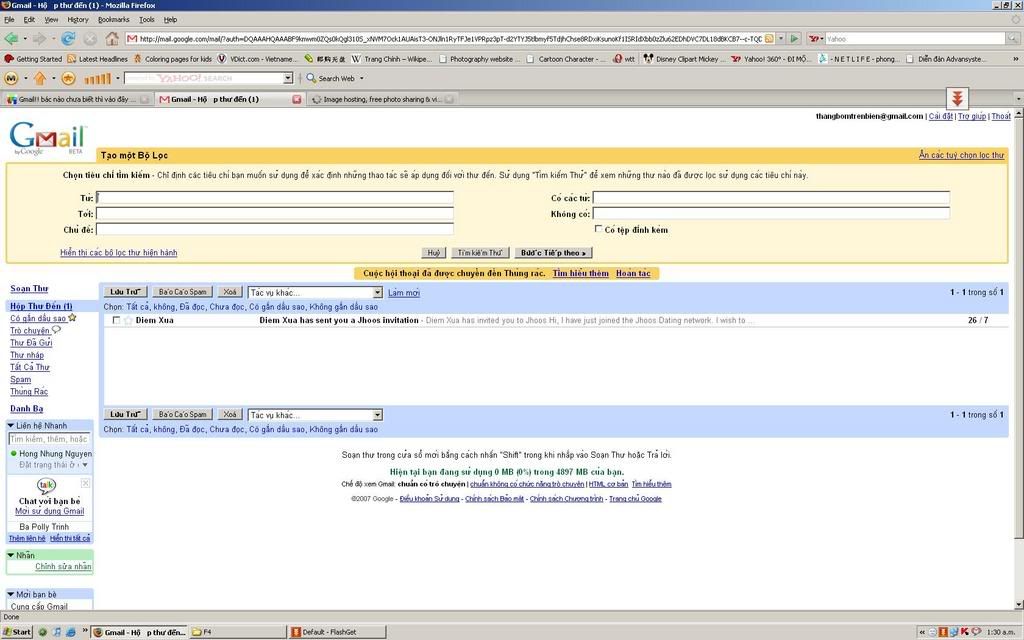The image size is (1024, 640).
Task: Click the Google Talk logo icon
Action: [x=46, y=485]
